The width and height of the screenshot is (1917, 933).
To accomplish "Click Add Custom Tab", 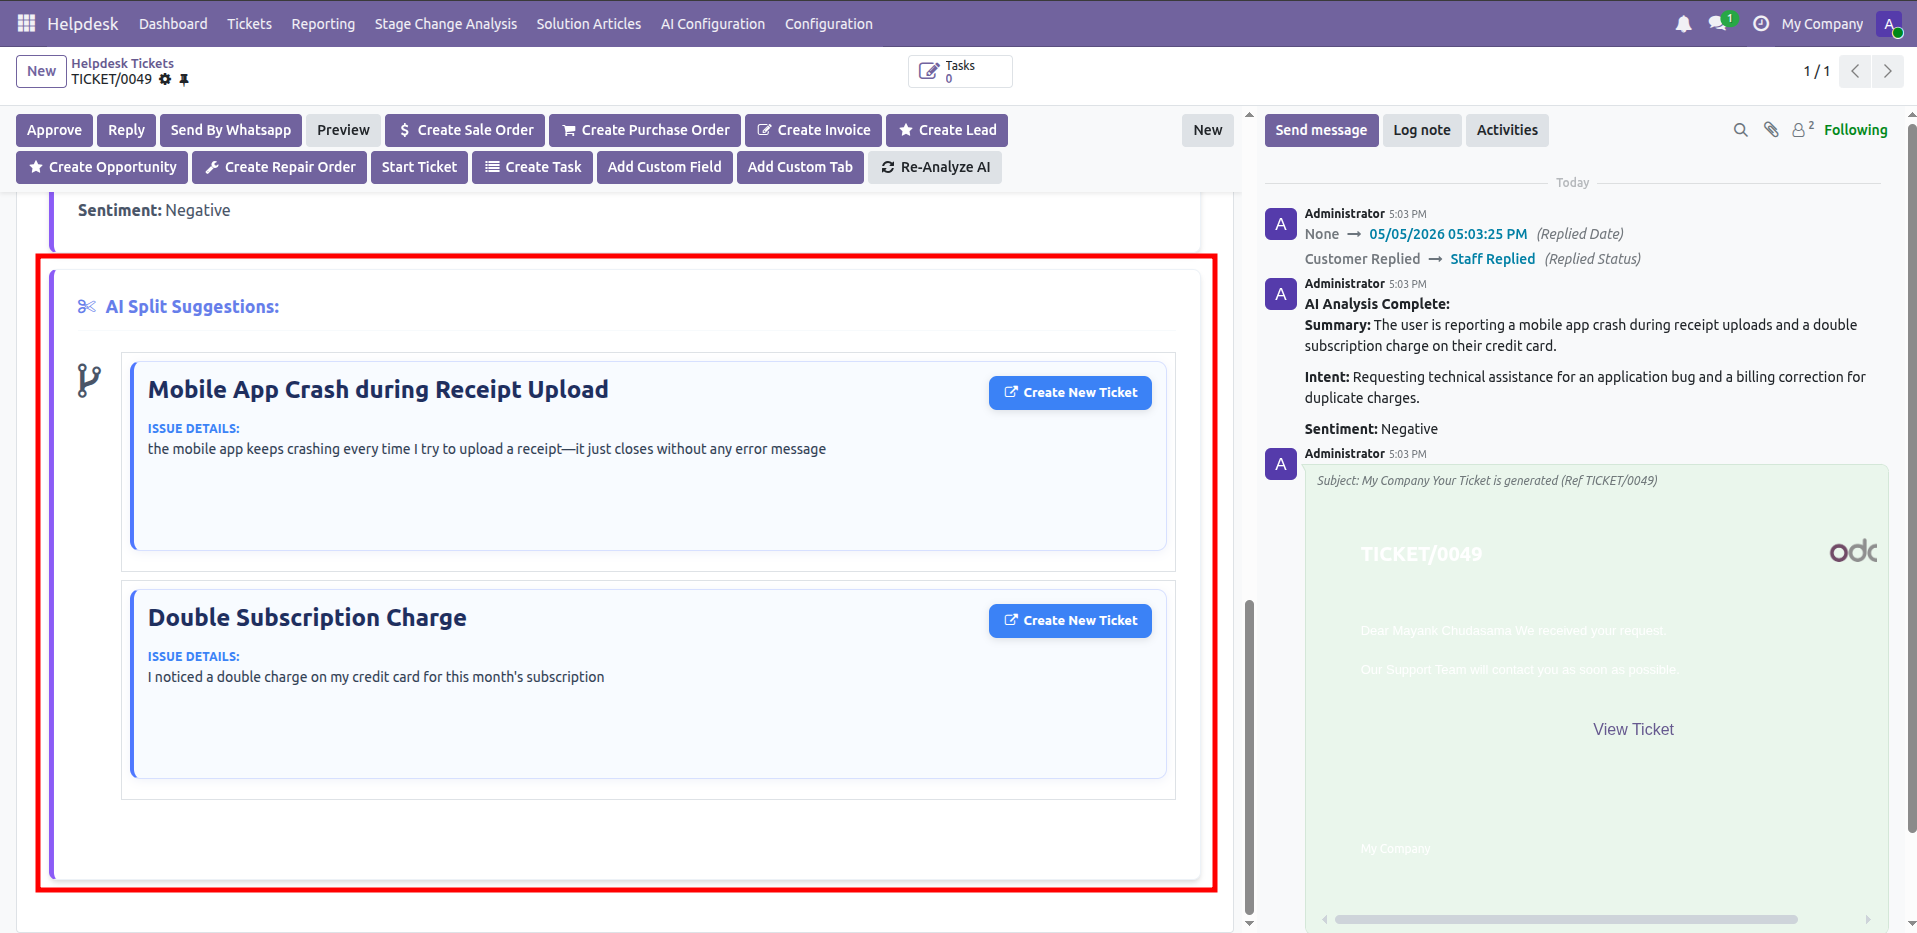I will (800, 167).
